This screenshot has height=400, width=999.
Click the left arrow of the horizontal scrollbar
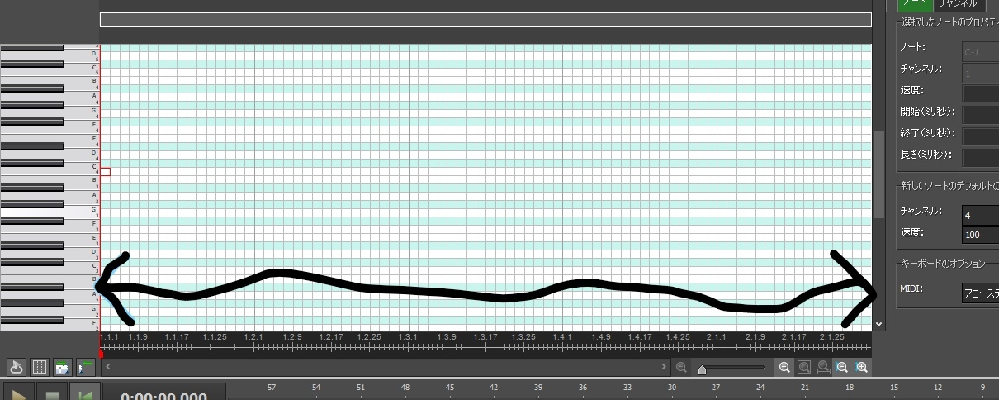pos(108,366)
